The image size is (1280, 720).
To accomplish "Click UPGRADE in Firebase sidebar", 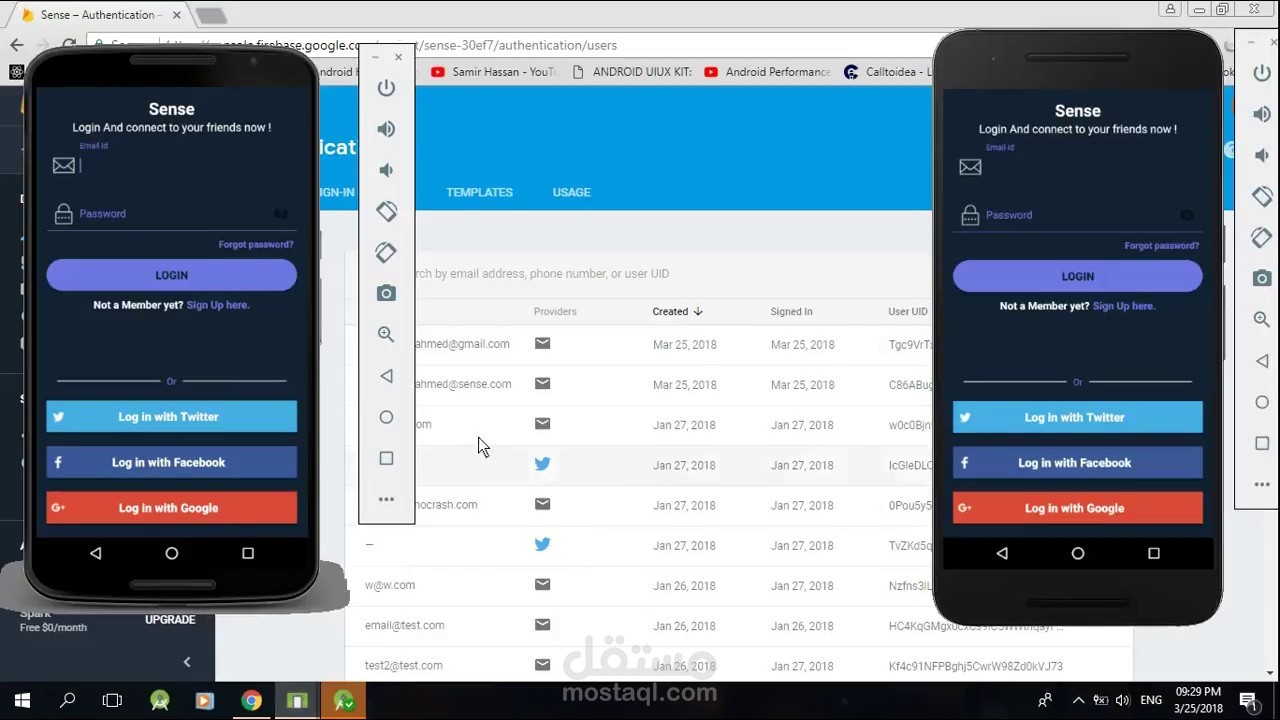I will [x=170, y=620].
